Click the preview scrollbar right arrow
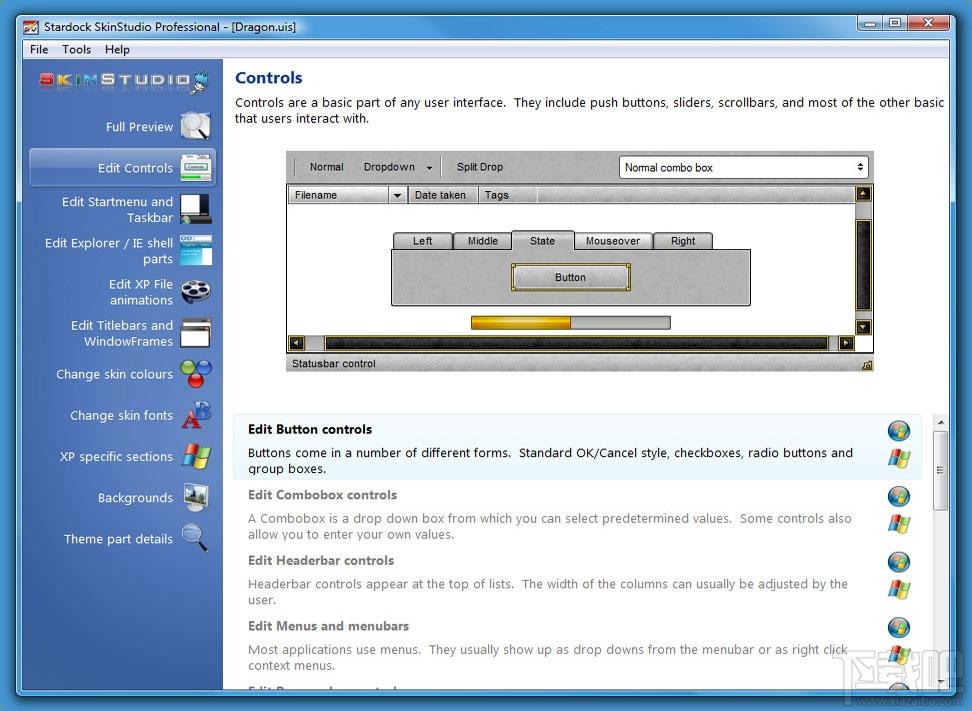The height and width of the screenshot is (711, 972). tap(846, 343)
